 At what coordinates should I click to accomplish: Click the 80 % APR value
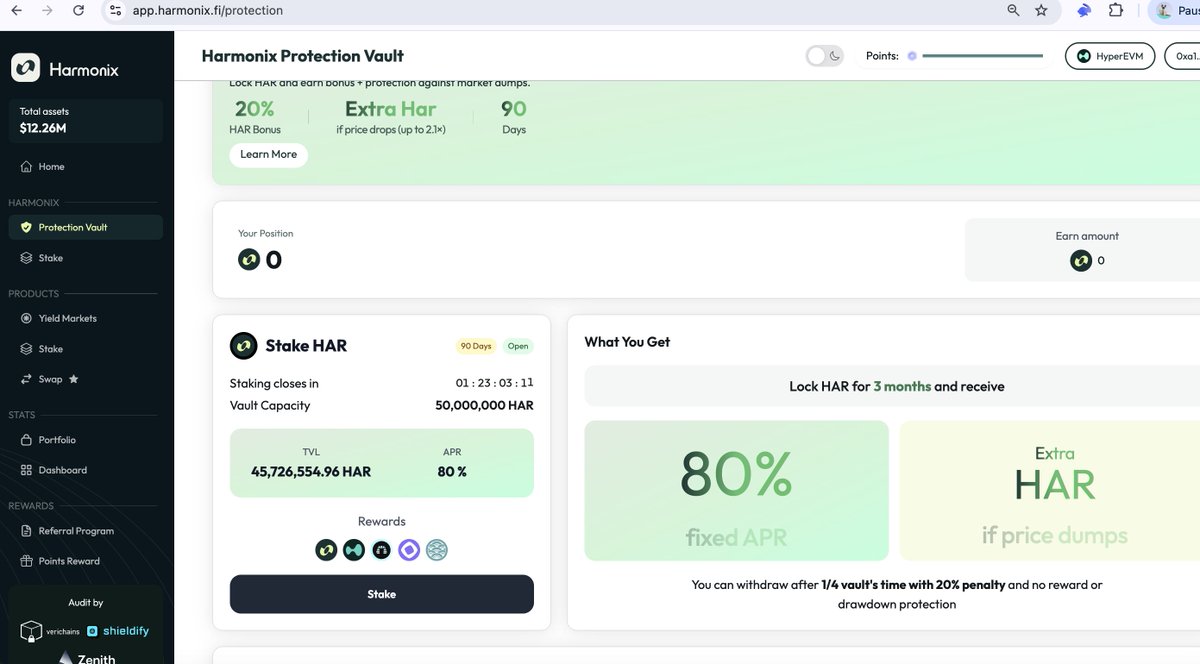452,471
